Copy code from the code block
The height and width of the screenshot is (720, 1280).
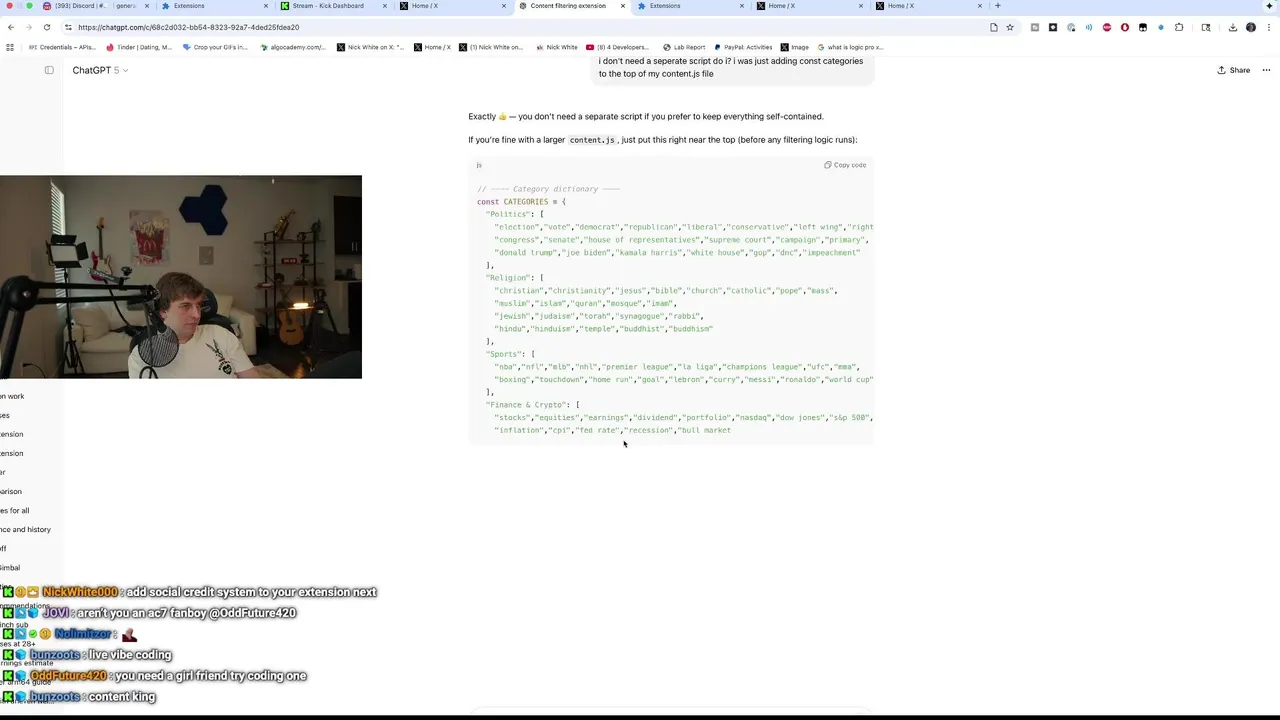point(845,165)
